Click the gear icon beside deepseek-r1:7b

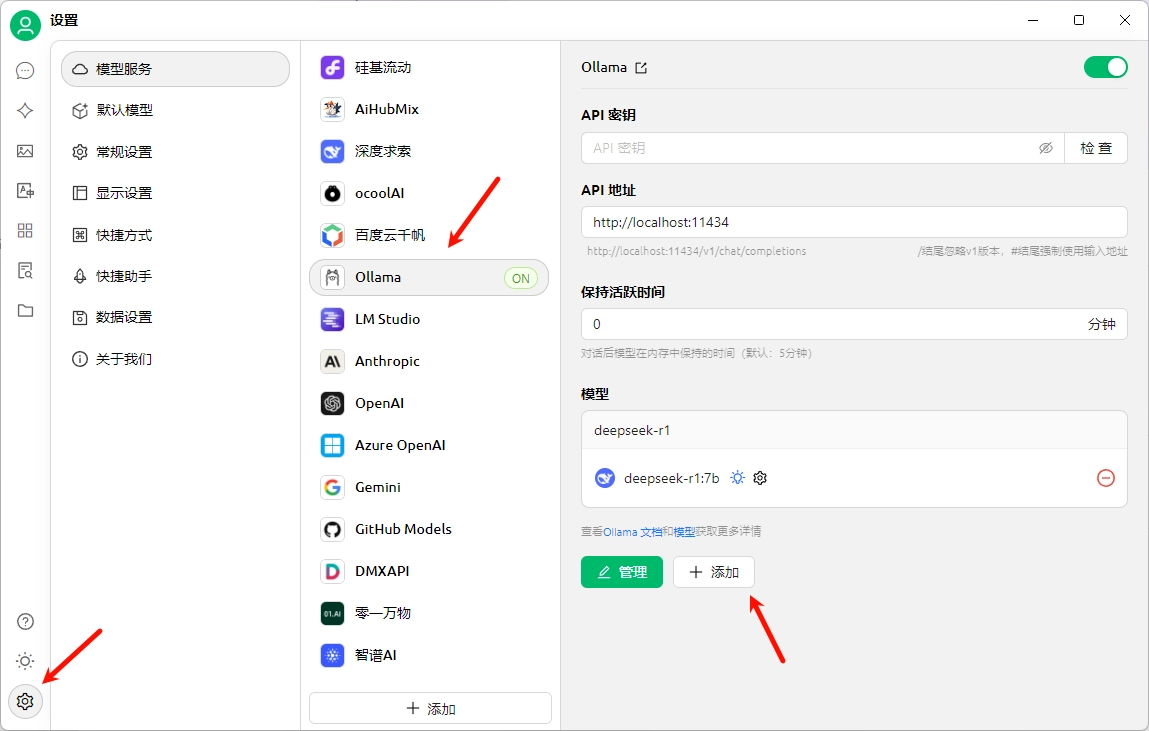point(760,478)
